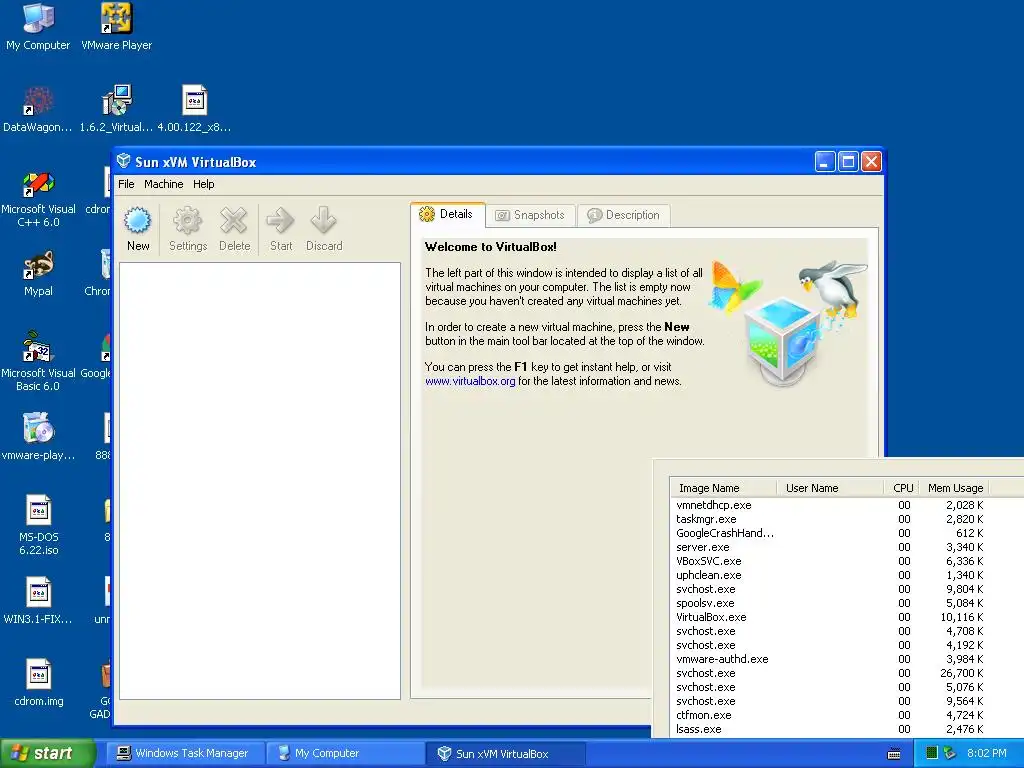1024x768 pixels.
Task: Click the Settings gear toolbar icon
Action: pos(187,221)
